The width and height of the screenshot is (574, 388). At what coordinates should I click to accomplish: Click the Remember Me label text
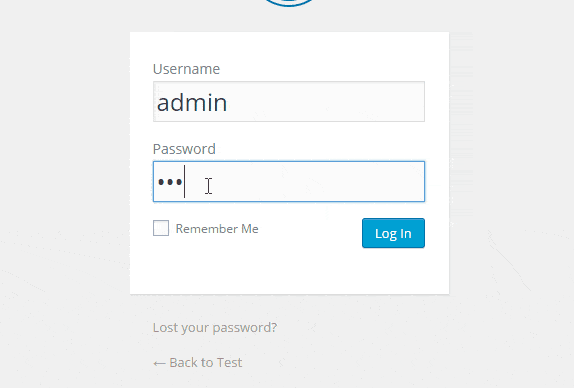(x=217, y=229)
